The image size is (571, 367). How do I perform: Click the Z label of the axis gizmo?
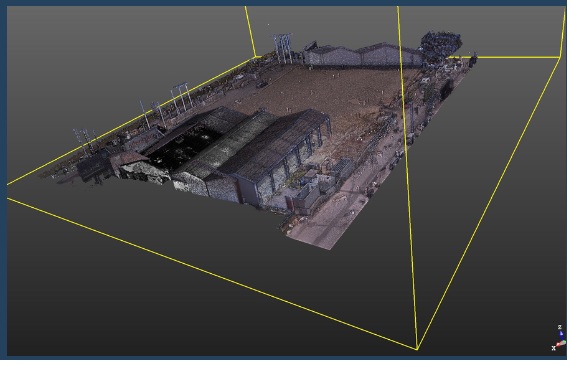pyautogui.click(x=560, y=327)
